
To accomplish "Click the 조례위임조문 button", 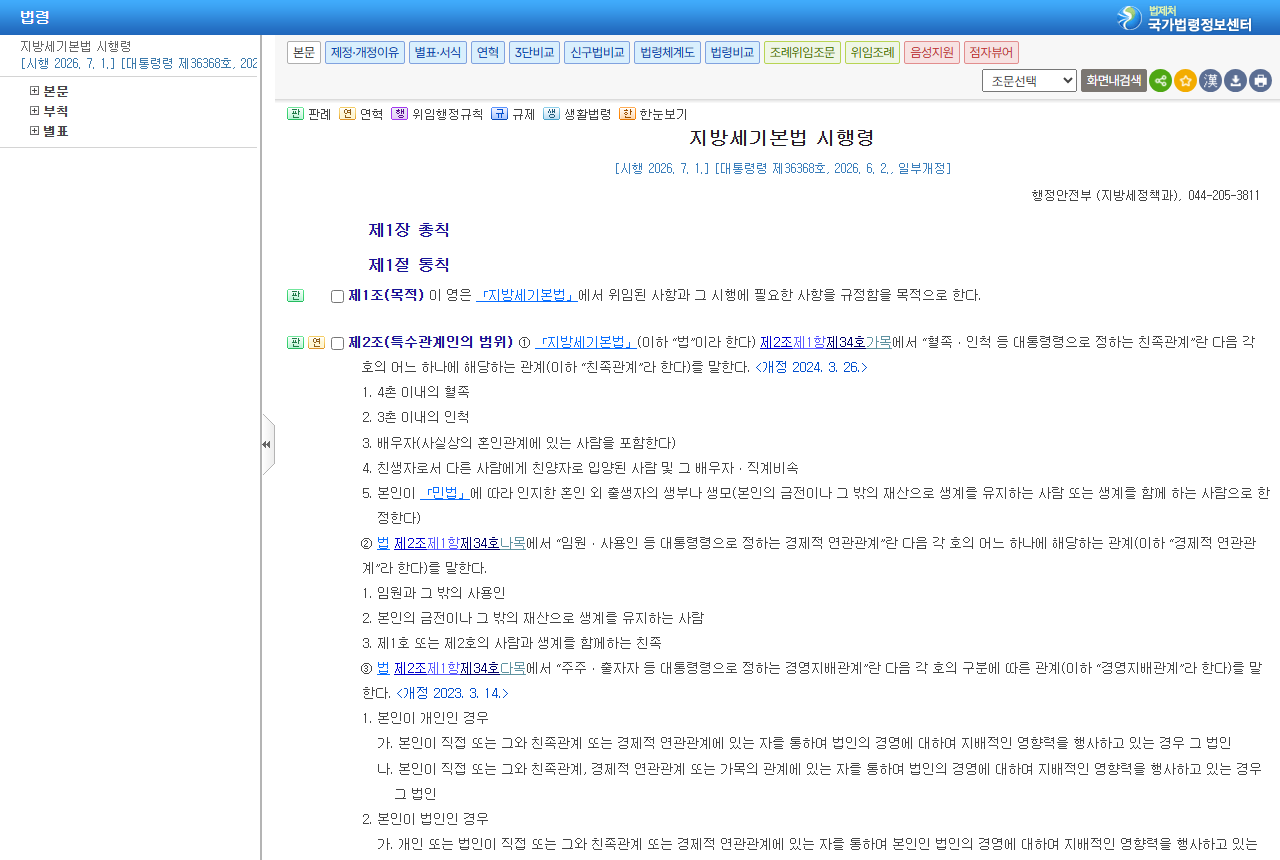I will pos(802,52).
